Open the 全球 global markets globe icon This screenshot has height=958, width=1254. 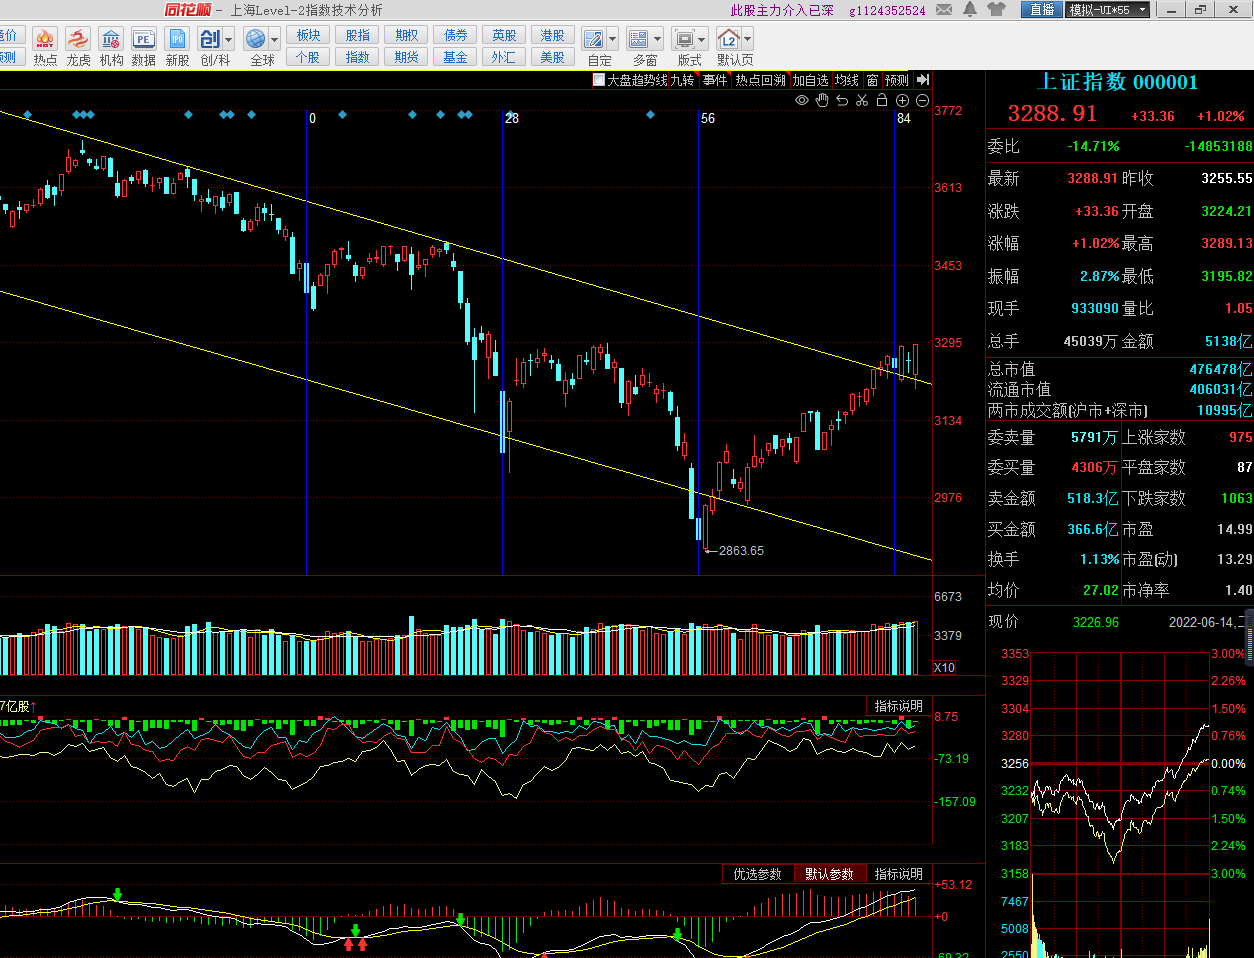(256, 39)
